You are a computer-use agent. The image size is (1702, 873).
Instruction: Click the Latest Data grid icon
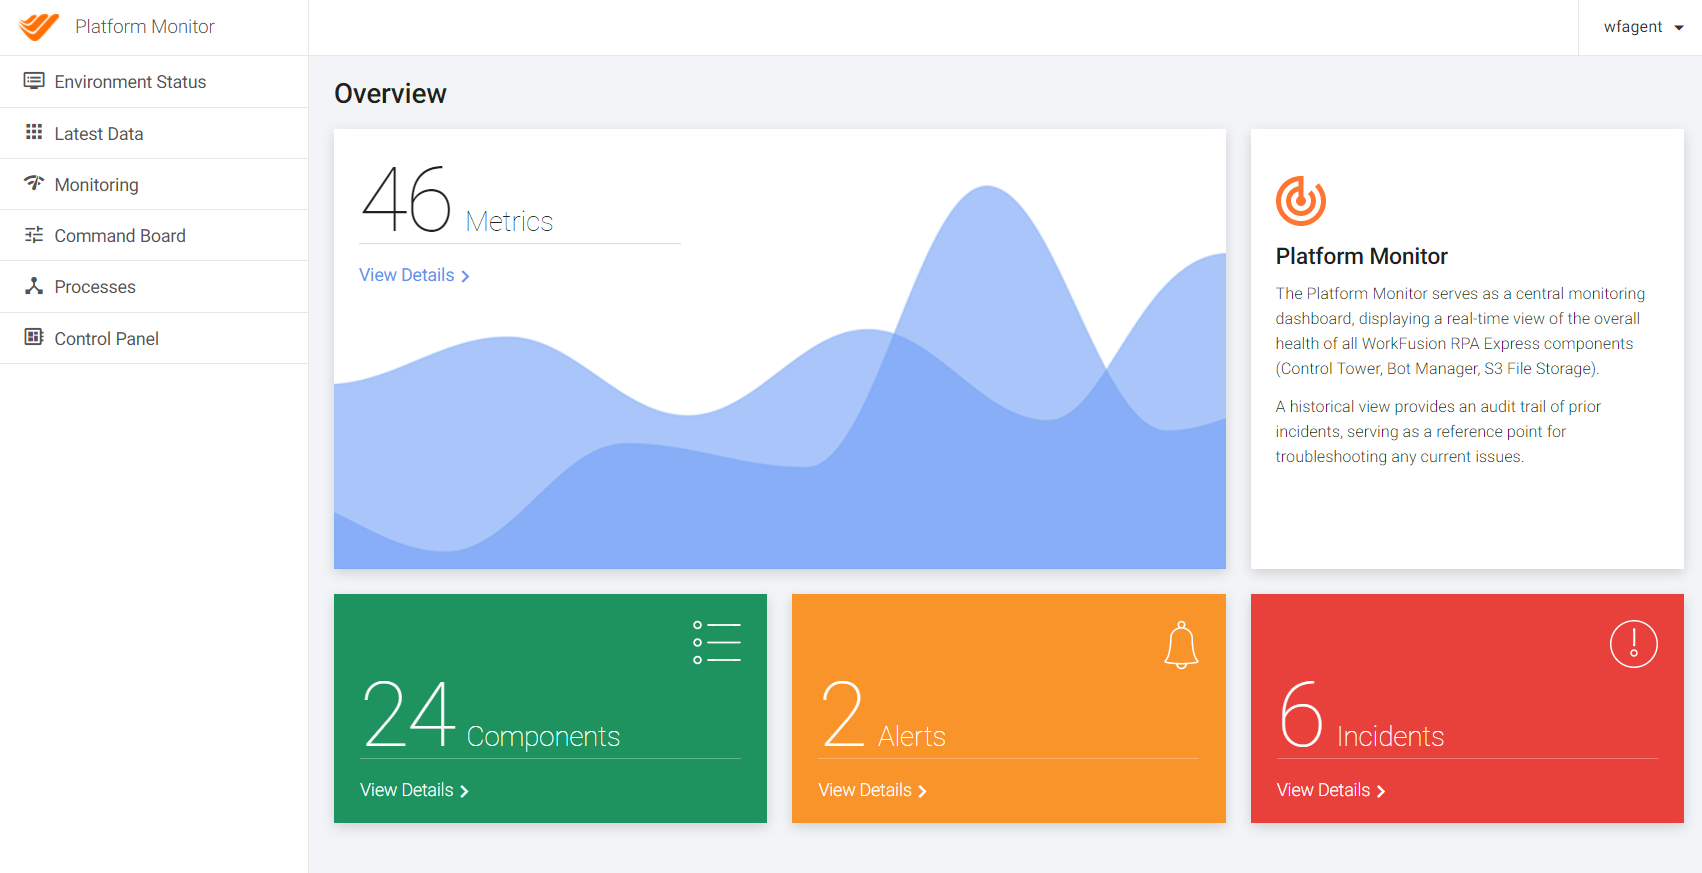(x=34, y=132)
